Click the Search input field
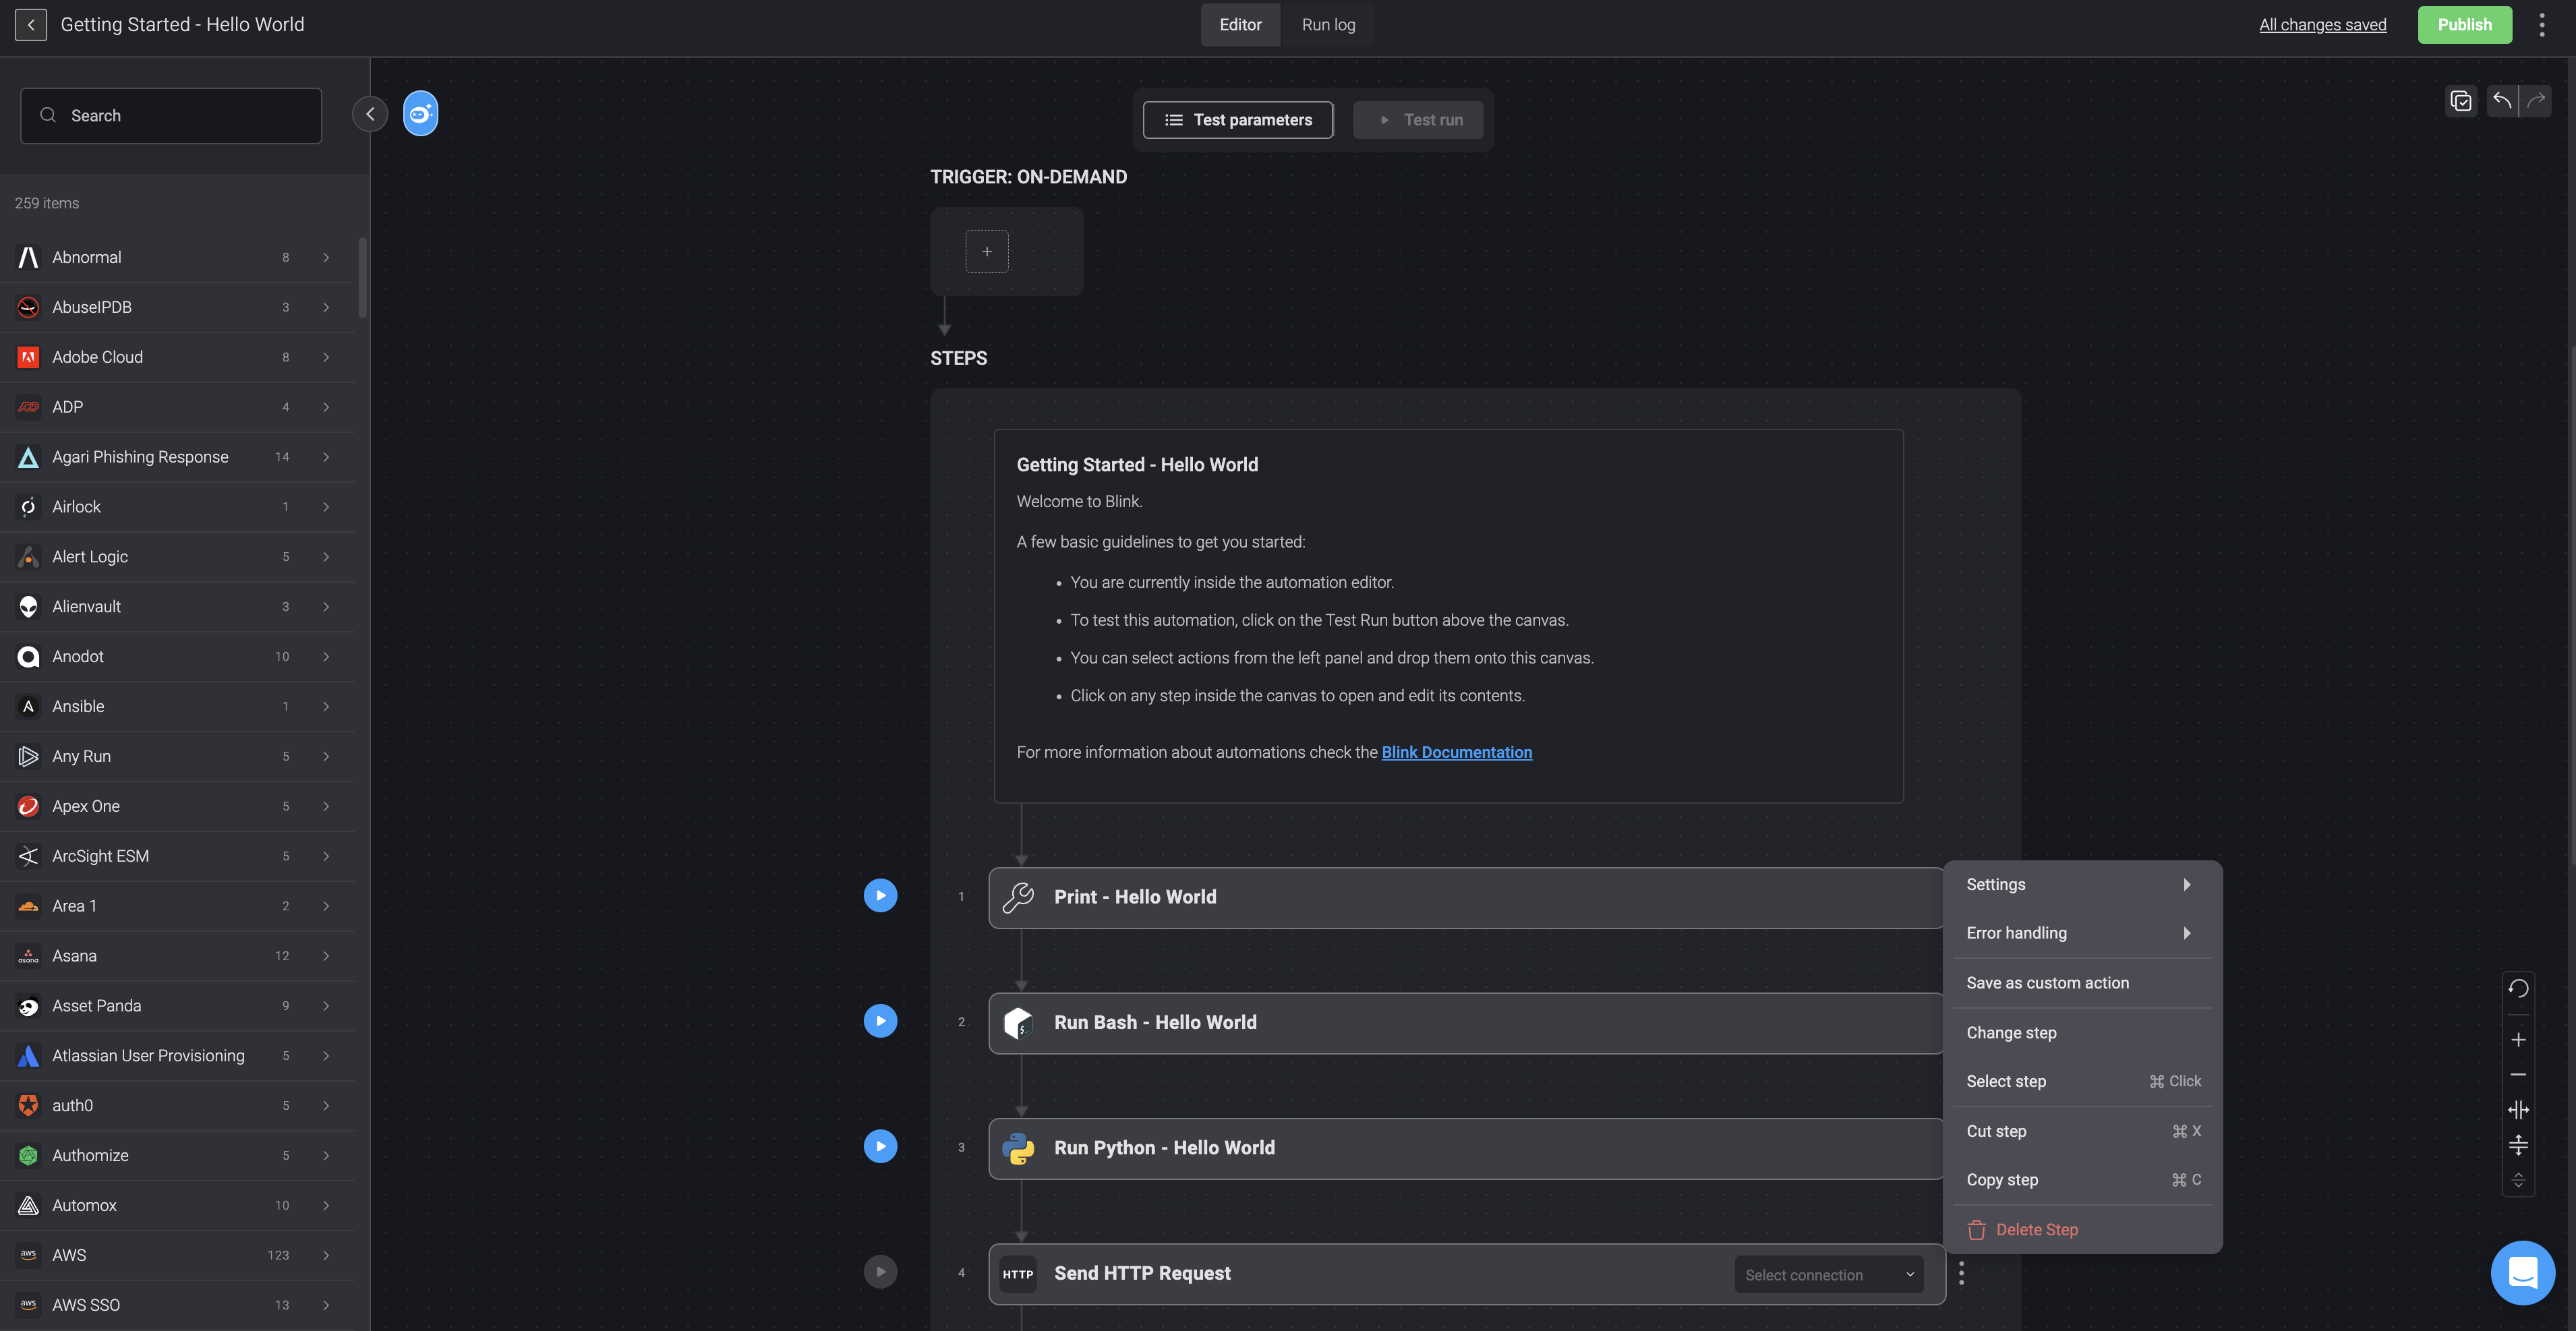Image resolution: width=2576 pixels, height=1331 pixels. coord(171,116)
